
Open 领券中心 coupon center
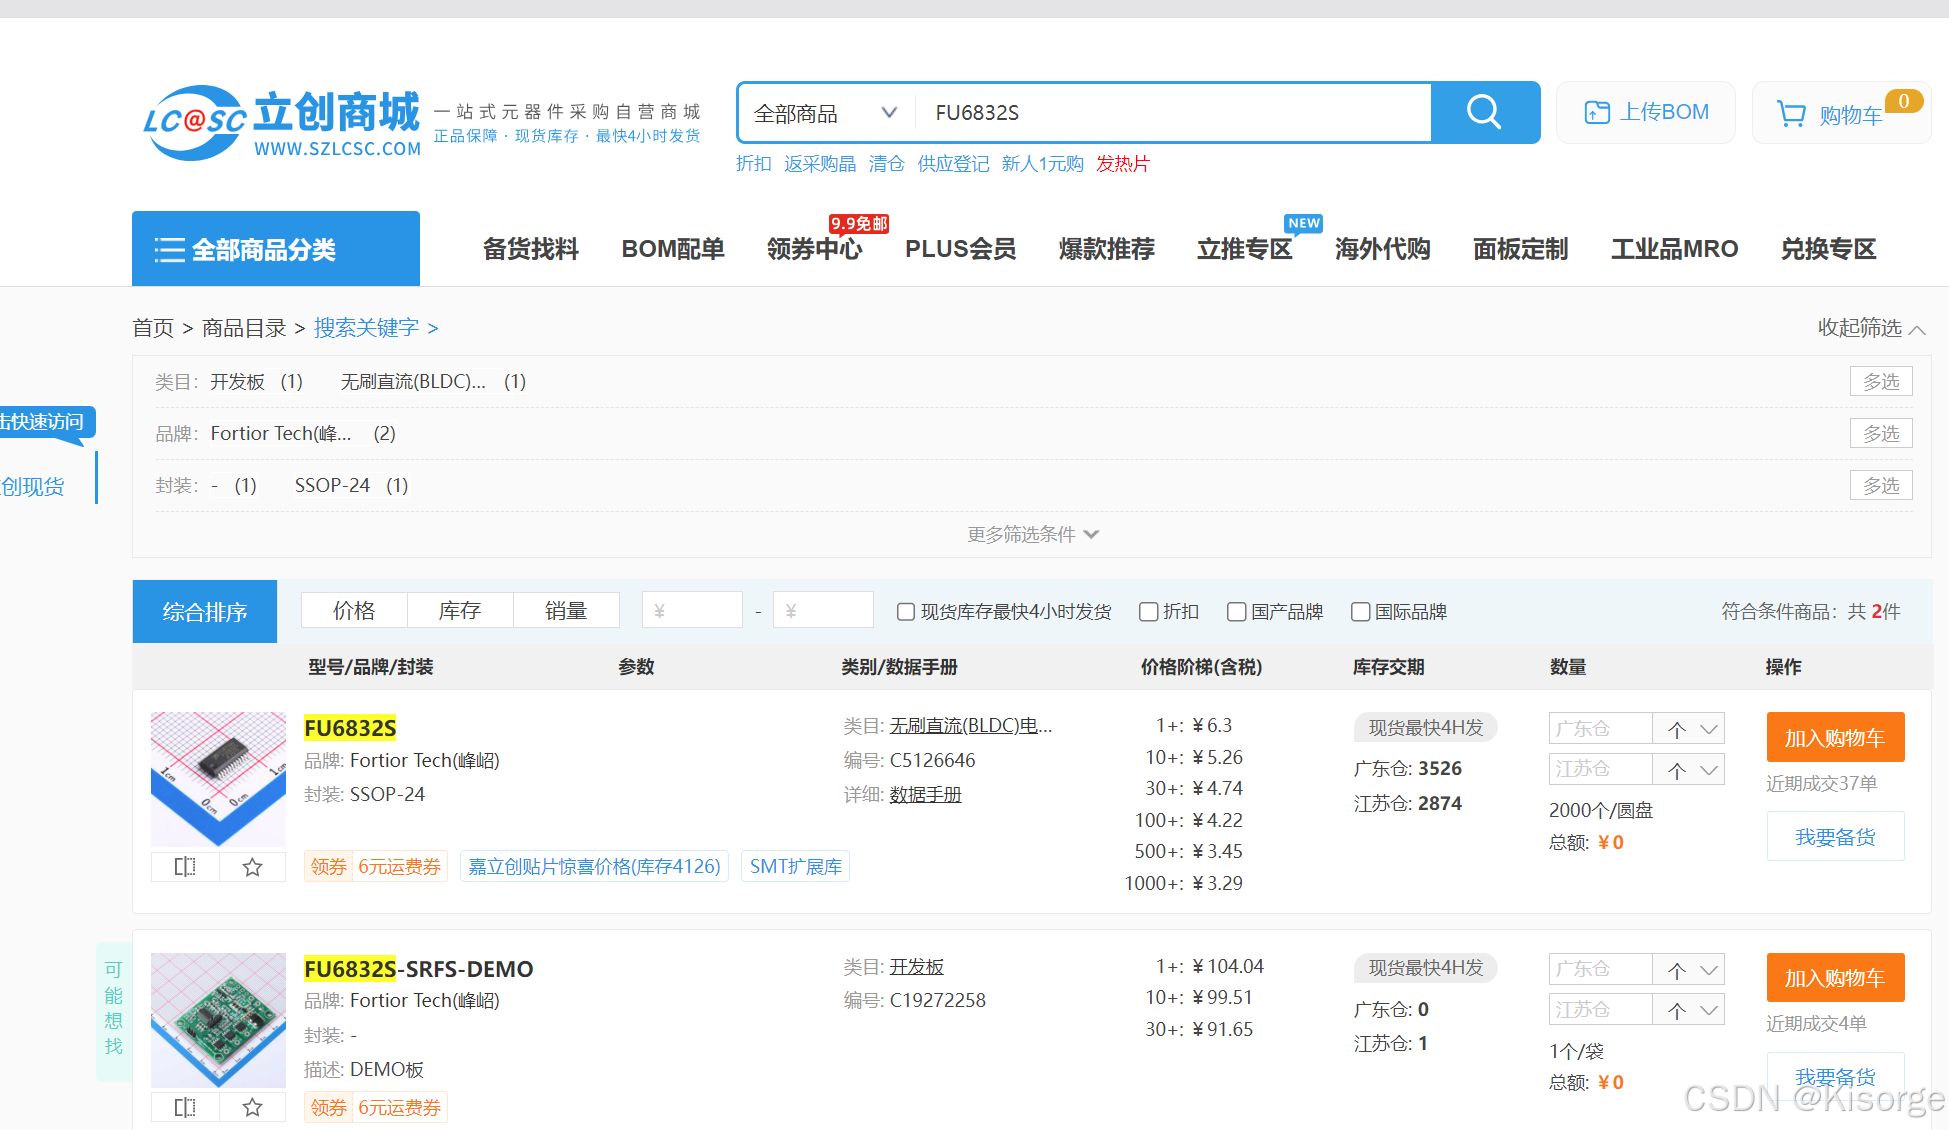815,249
